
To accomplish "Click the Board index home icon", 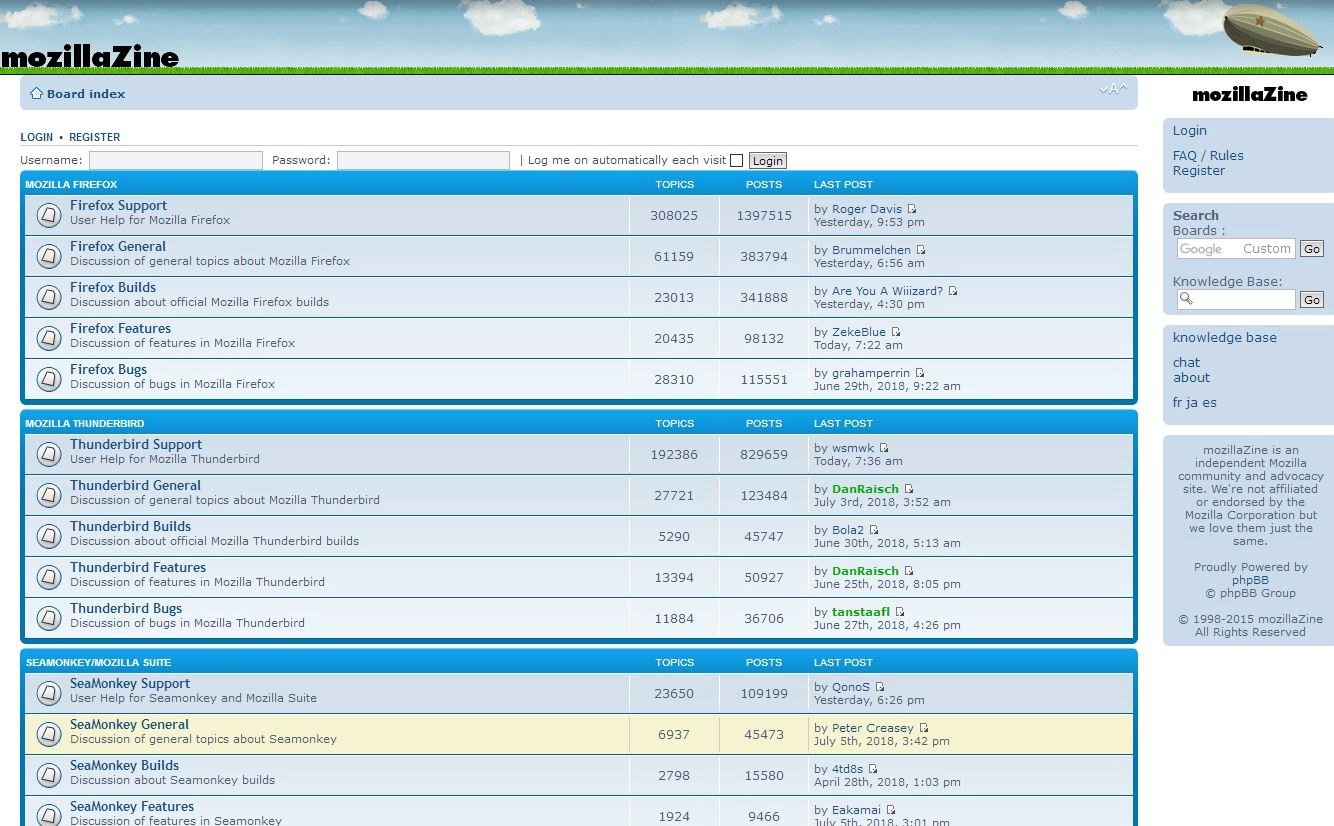I will pos(36,93).
